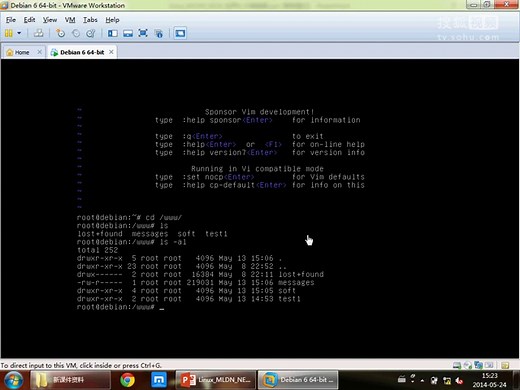Click the Windows Start button
Screen dimensions: 520x390
coord(13,380)
